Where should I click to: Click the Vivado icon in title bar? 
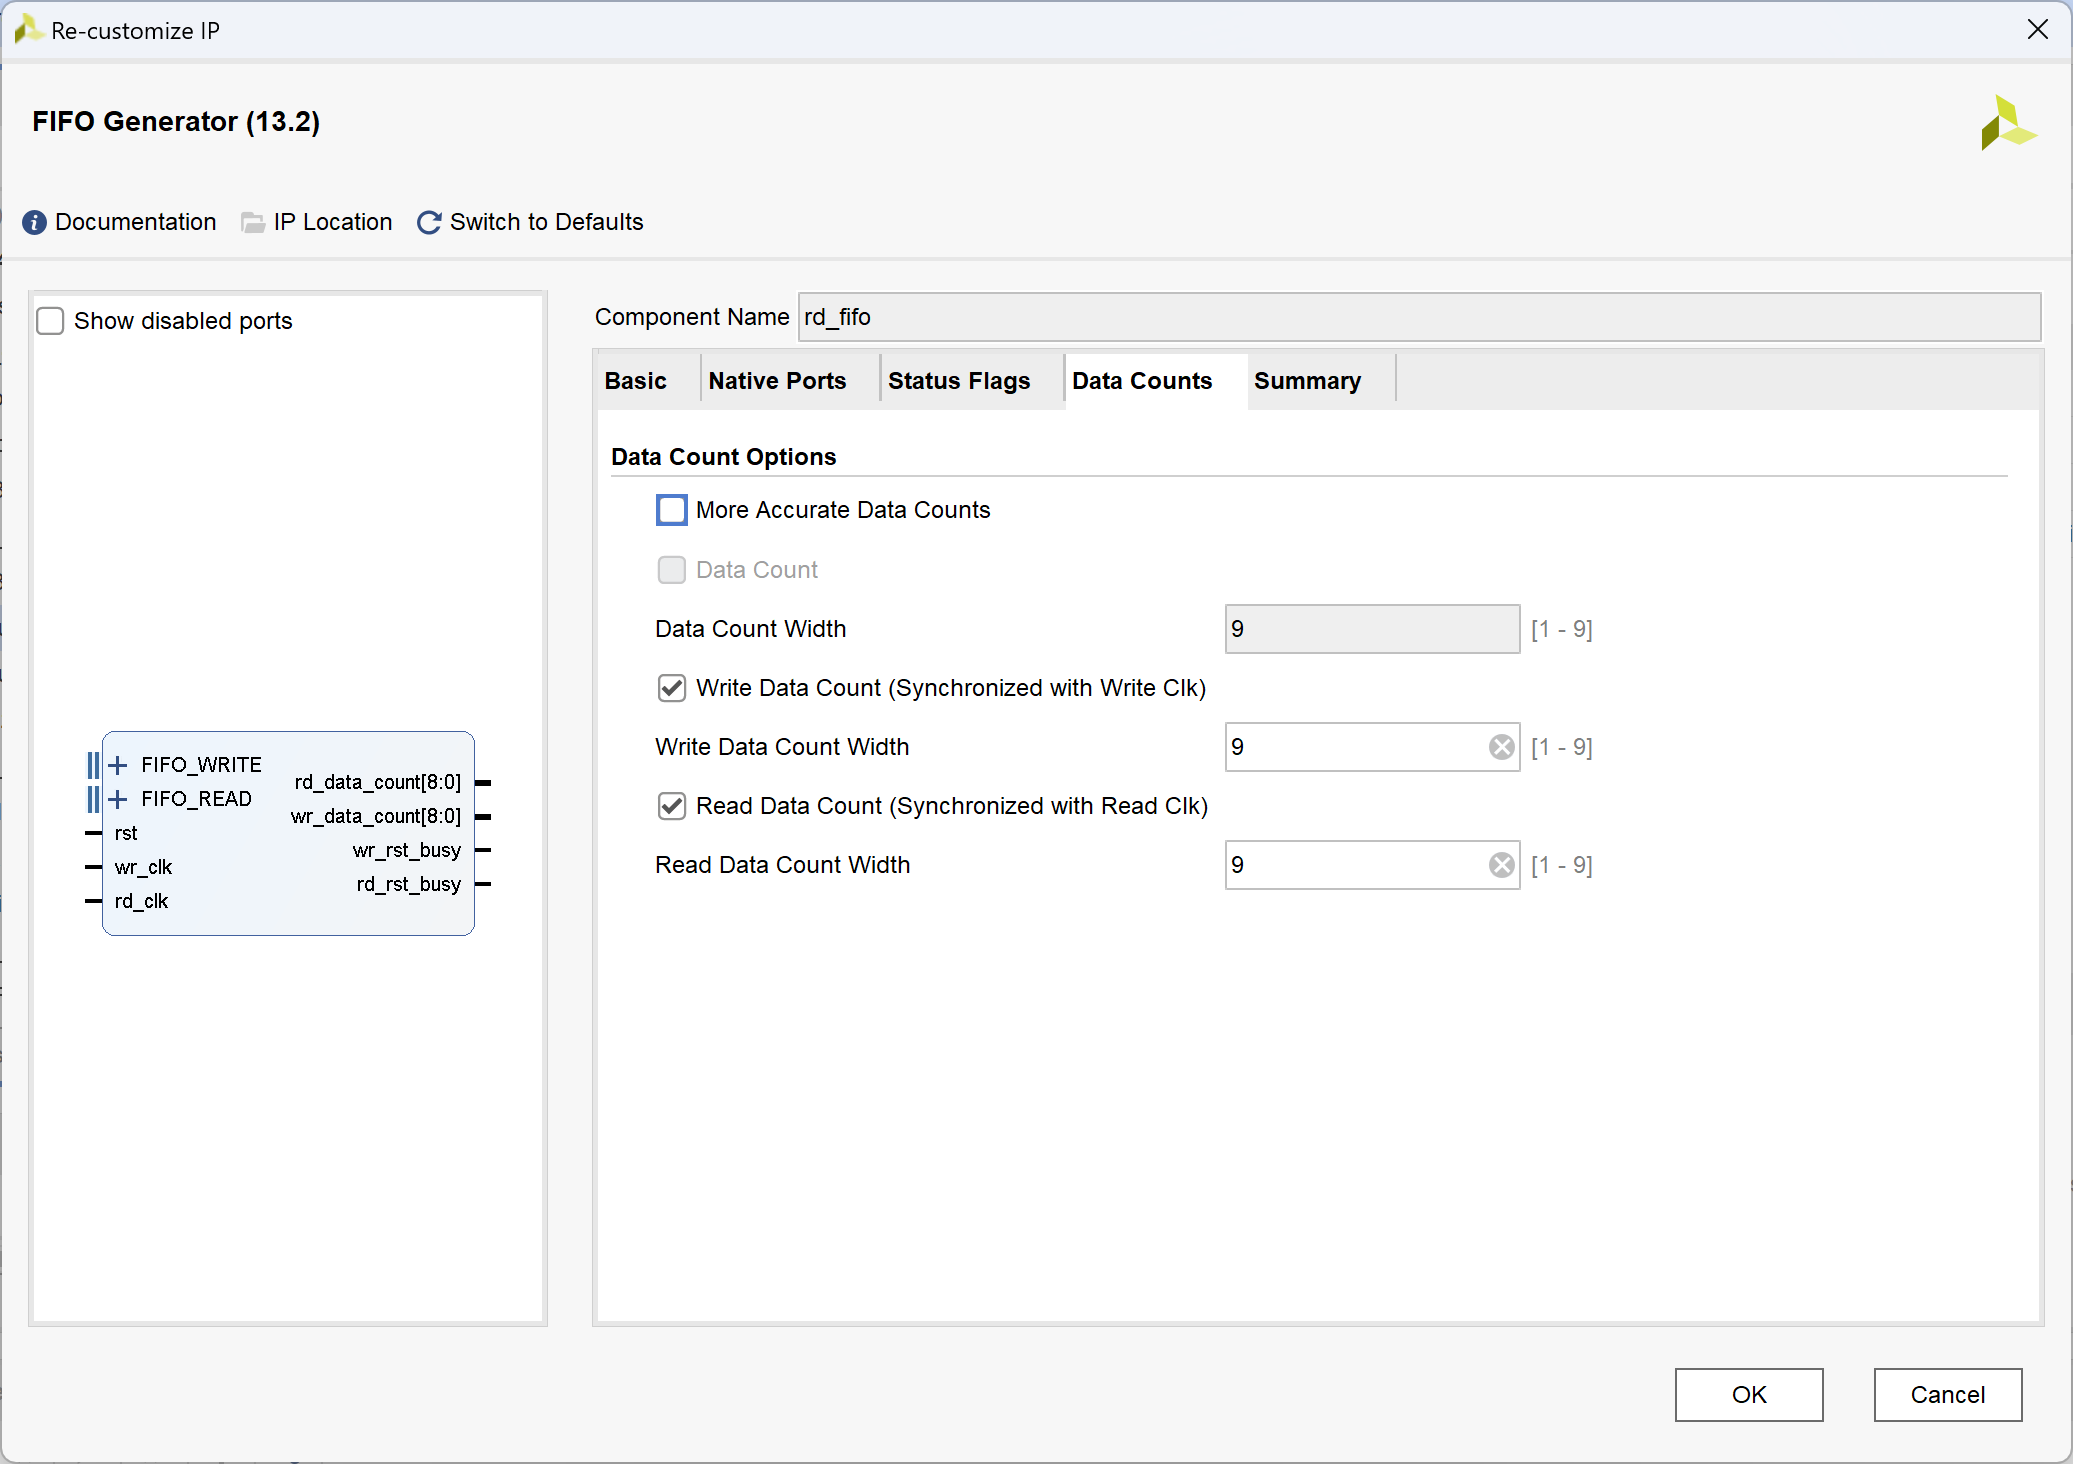(x=27, y=30)
